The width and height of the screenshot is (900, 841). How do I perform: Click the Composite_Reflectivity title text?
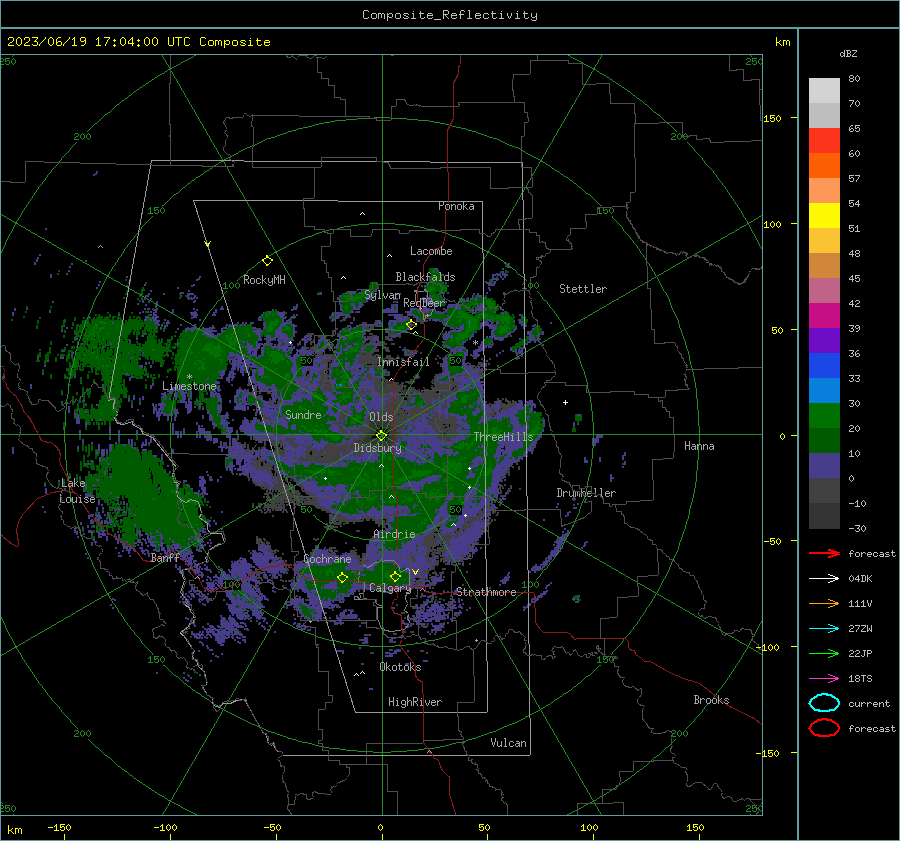[x=449, y=15]
